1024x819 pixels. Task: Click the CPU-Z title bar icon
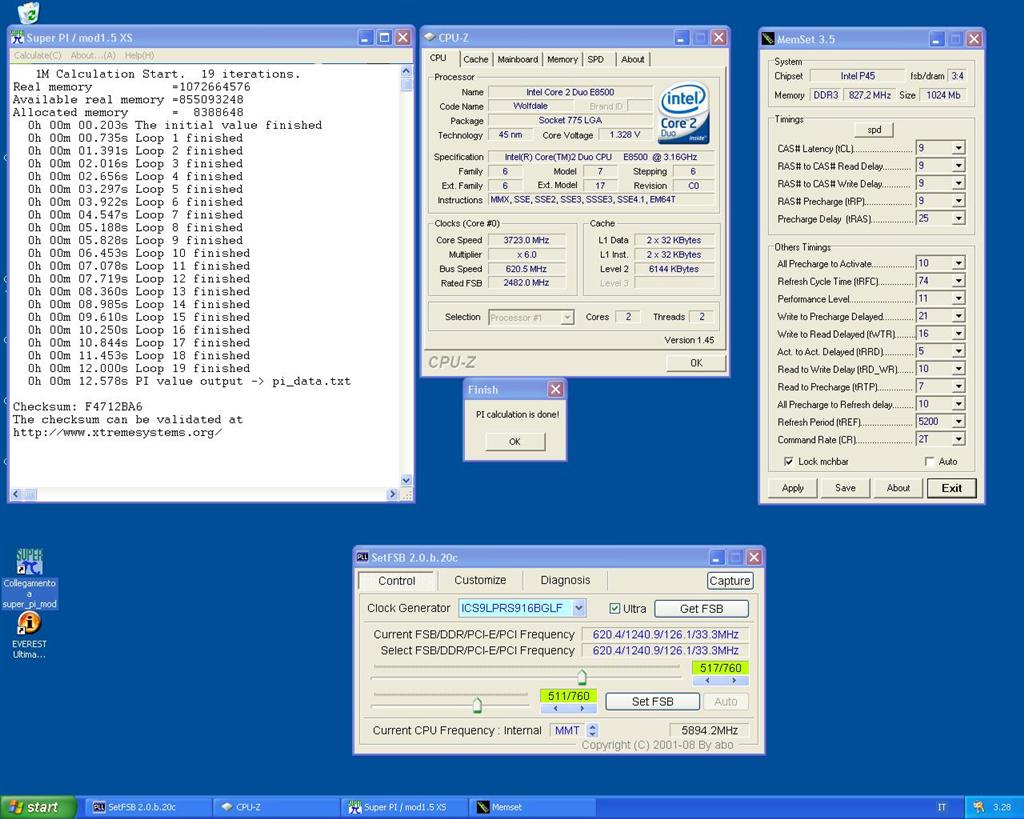coord(429,38)
